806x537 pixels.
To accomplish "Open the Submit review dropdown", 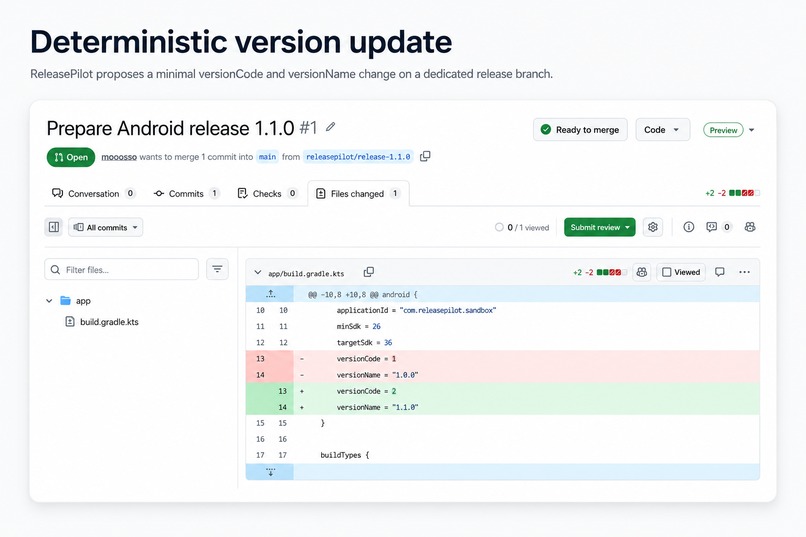I will [599, 227].
